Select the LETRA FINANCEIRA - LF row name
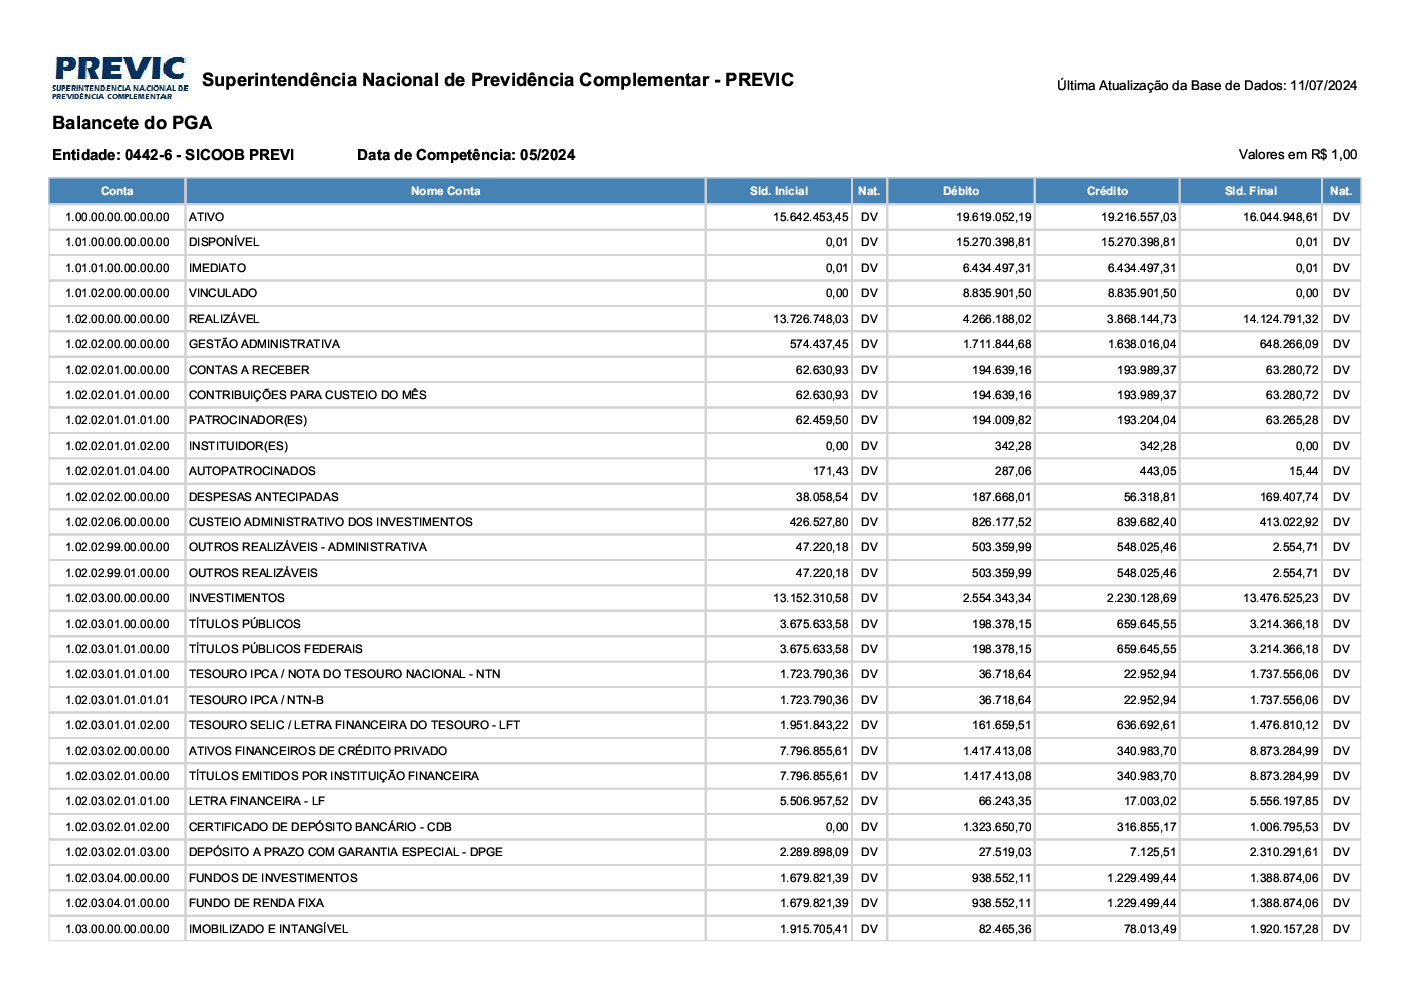 (x=257, y=801)
